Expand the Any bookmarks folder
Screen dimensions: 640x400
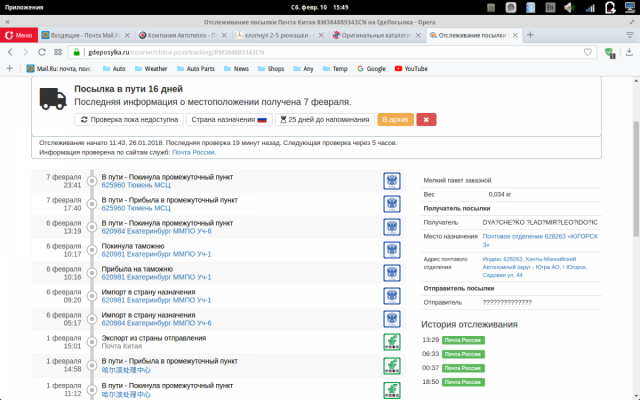pos(303,69)
